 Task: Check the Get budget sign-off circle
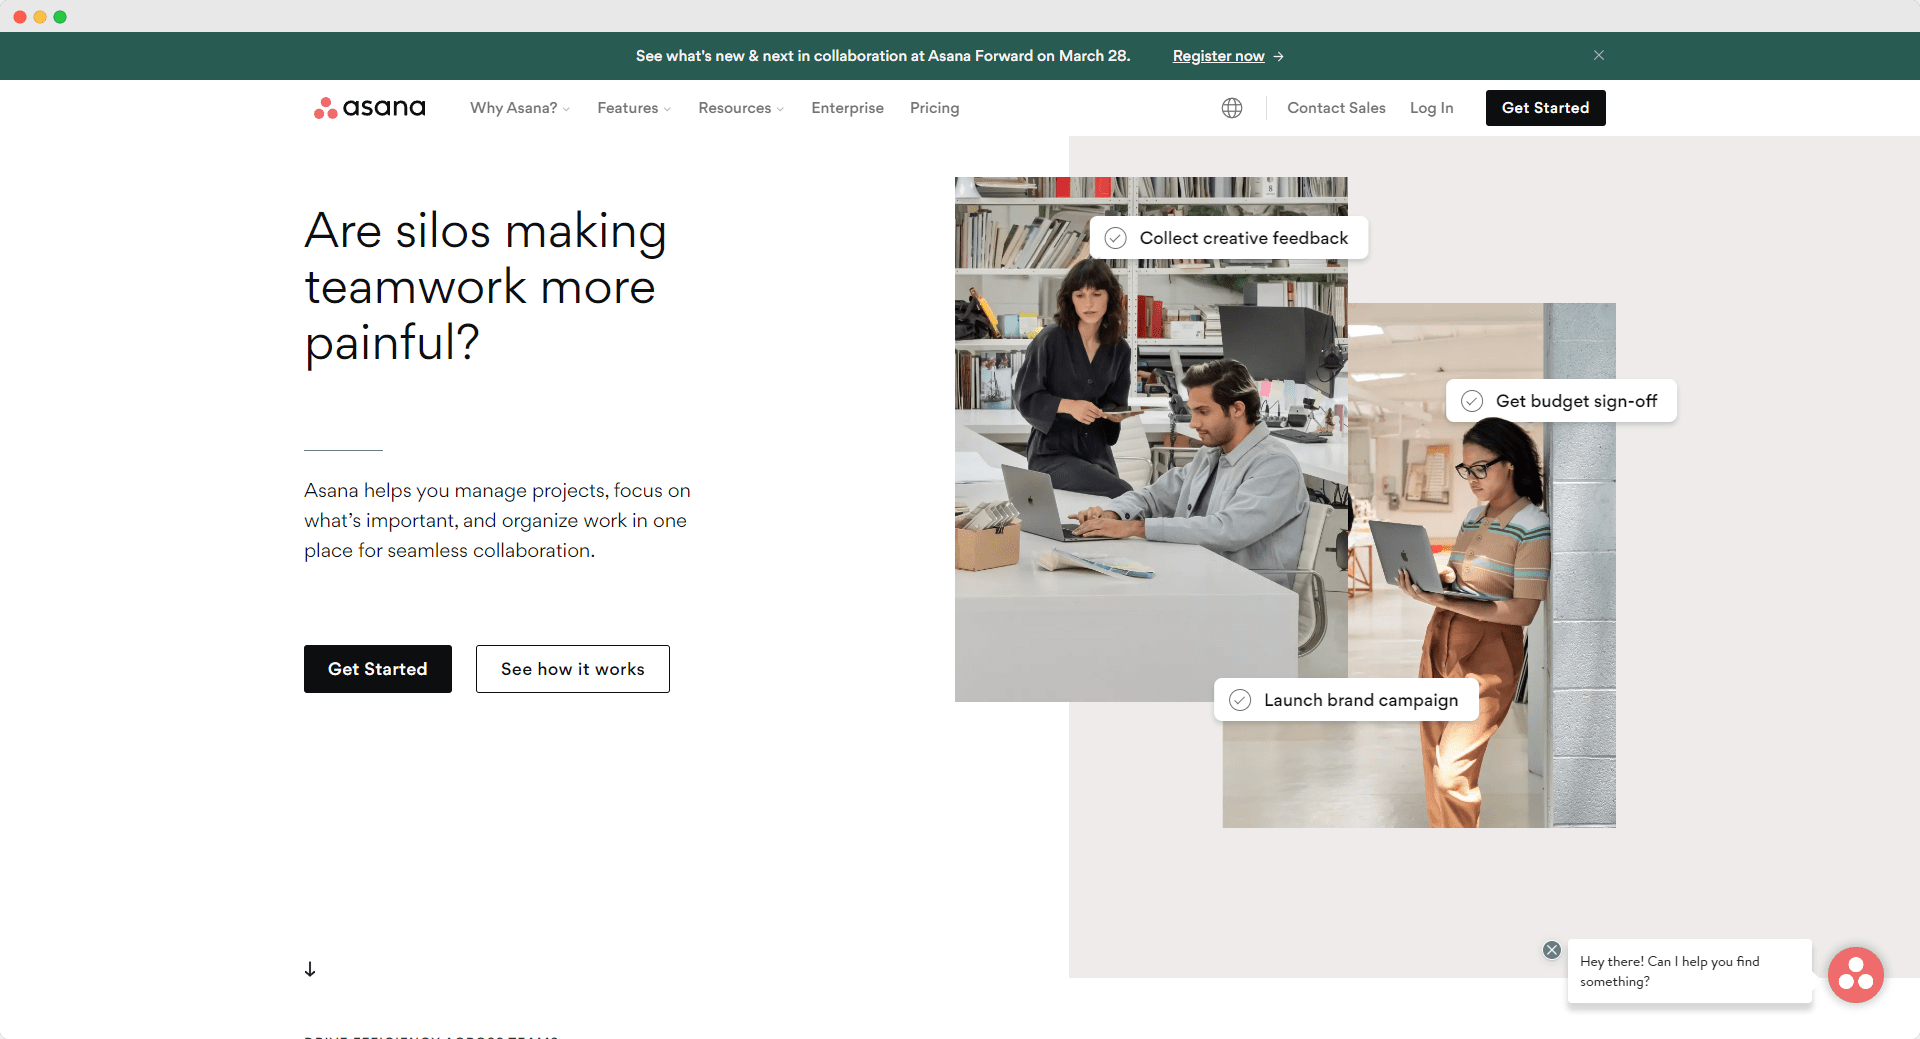click(1472, 401)
